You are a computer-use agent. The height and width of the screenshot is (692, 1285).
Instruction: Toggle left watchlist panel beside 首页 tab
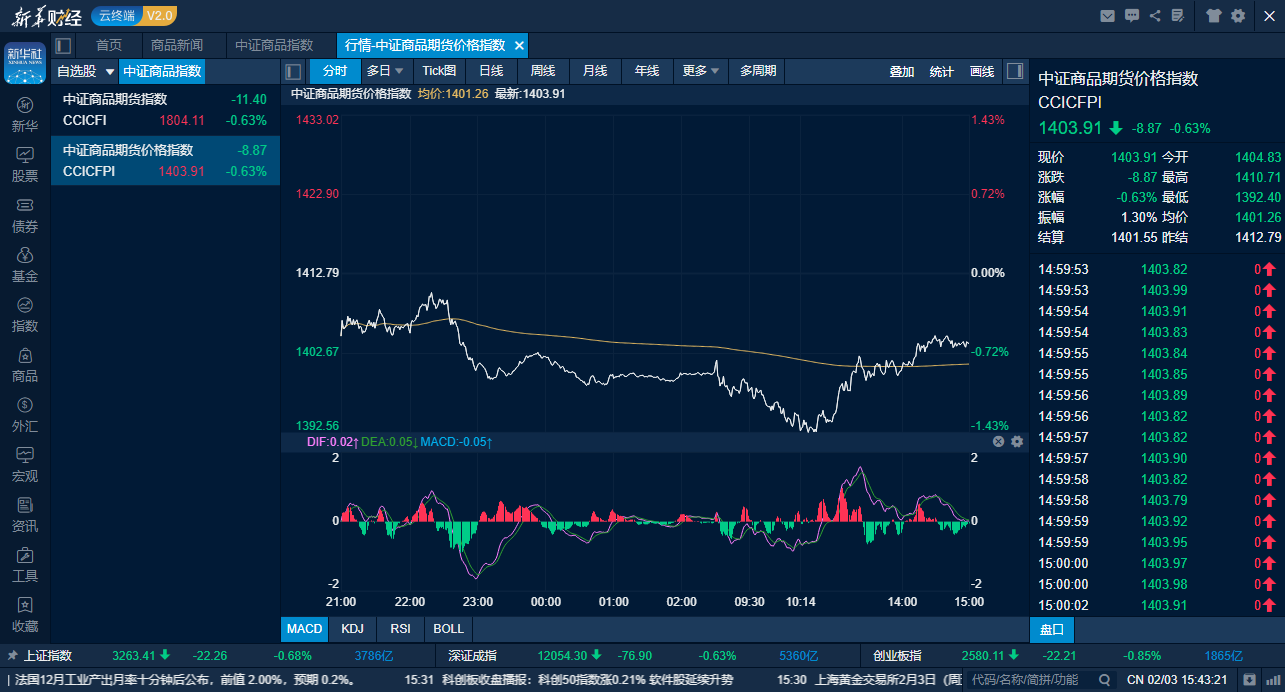[63, 45]
